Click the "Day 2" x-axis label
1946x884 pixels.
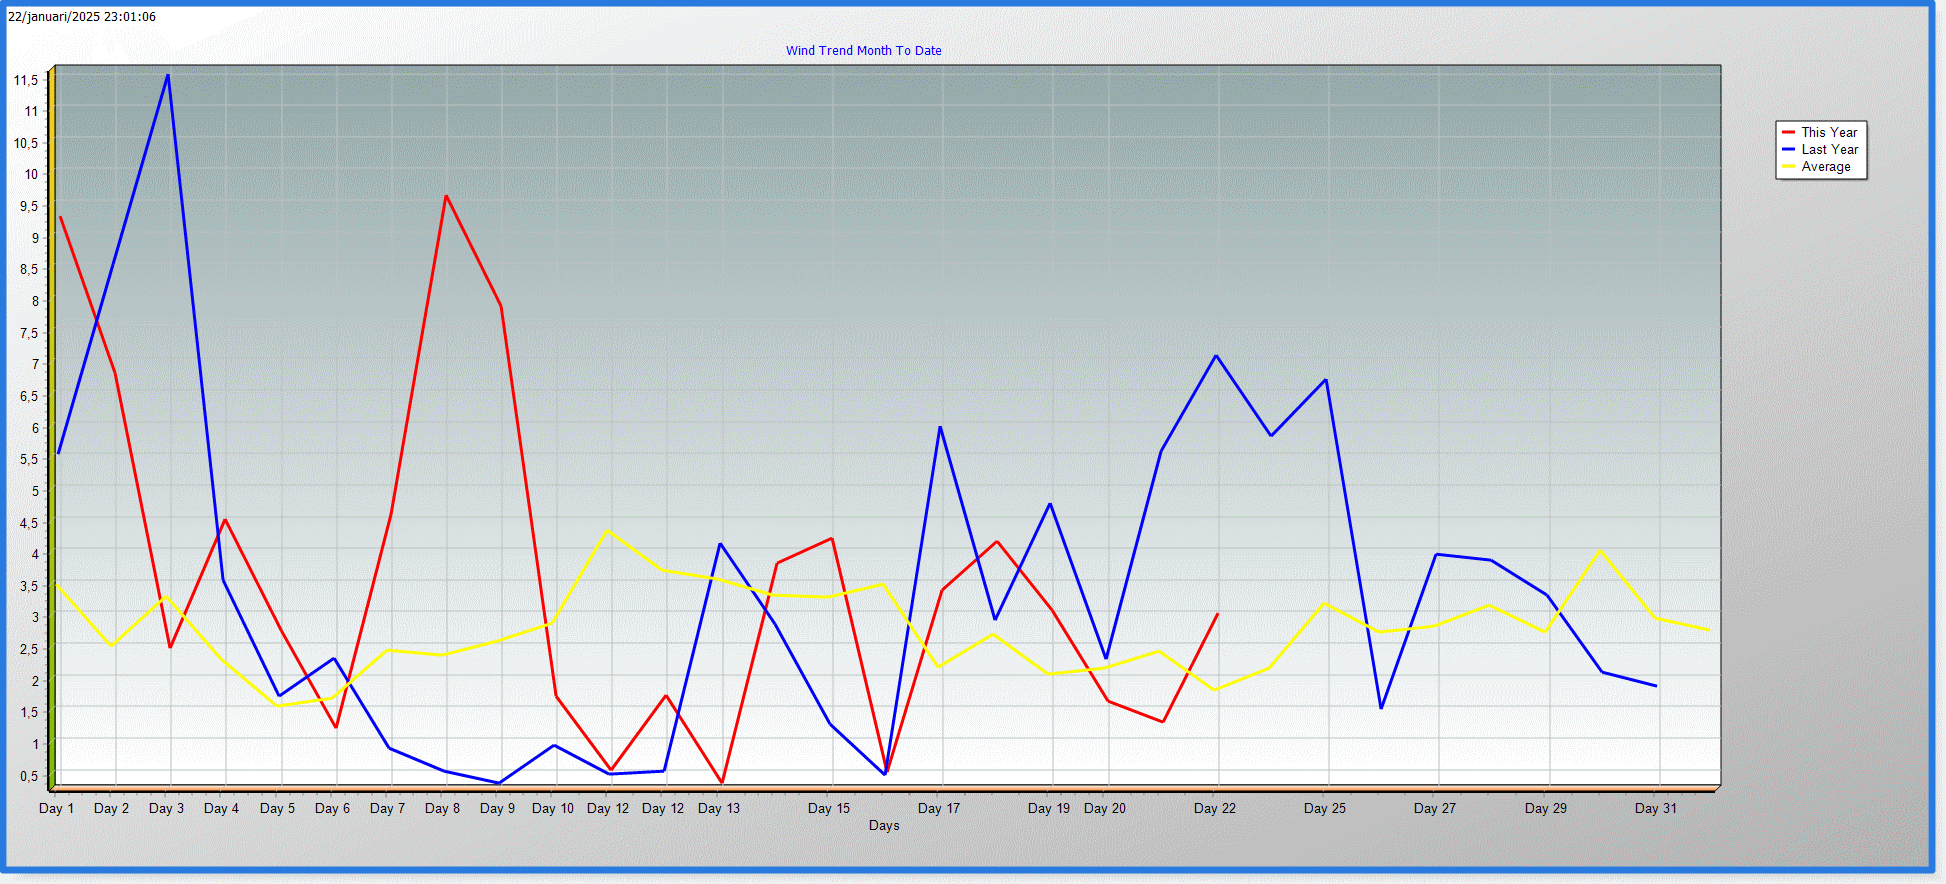tap(111, 808)
